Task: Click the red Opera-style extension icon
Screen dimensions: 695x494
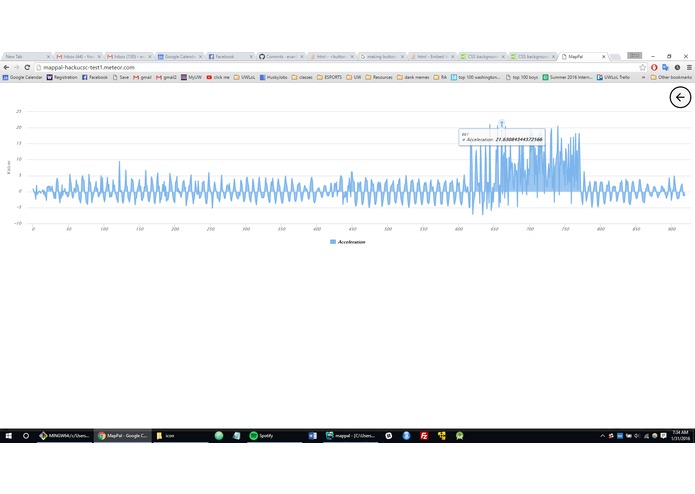Action: 654,67
